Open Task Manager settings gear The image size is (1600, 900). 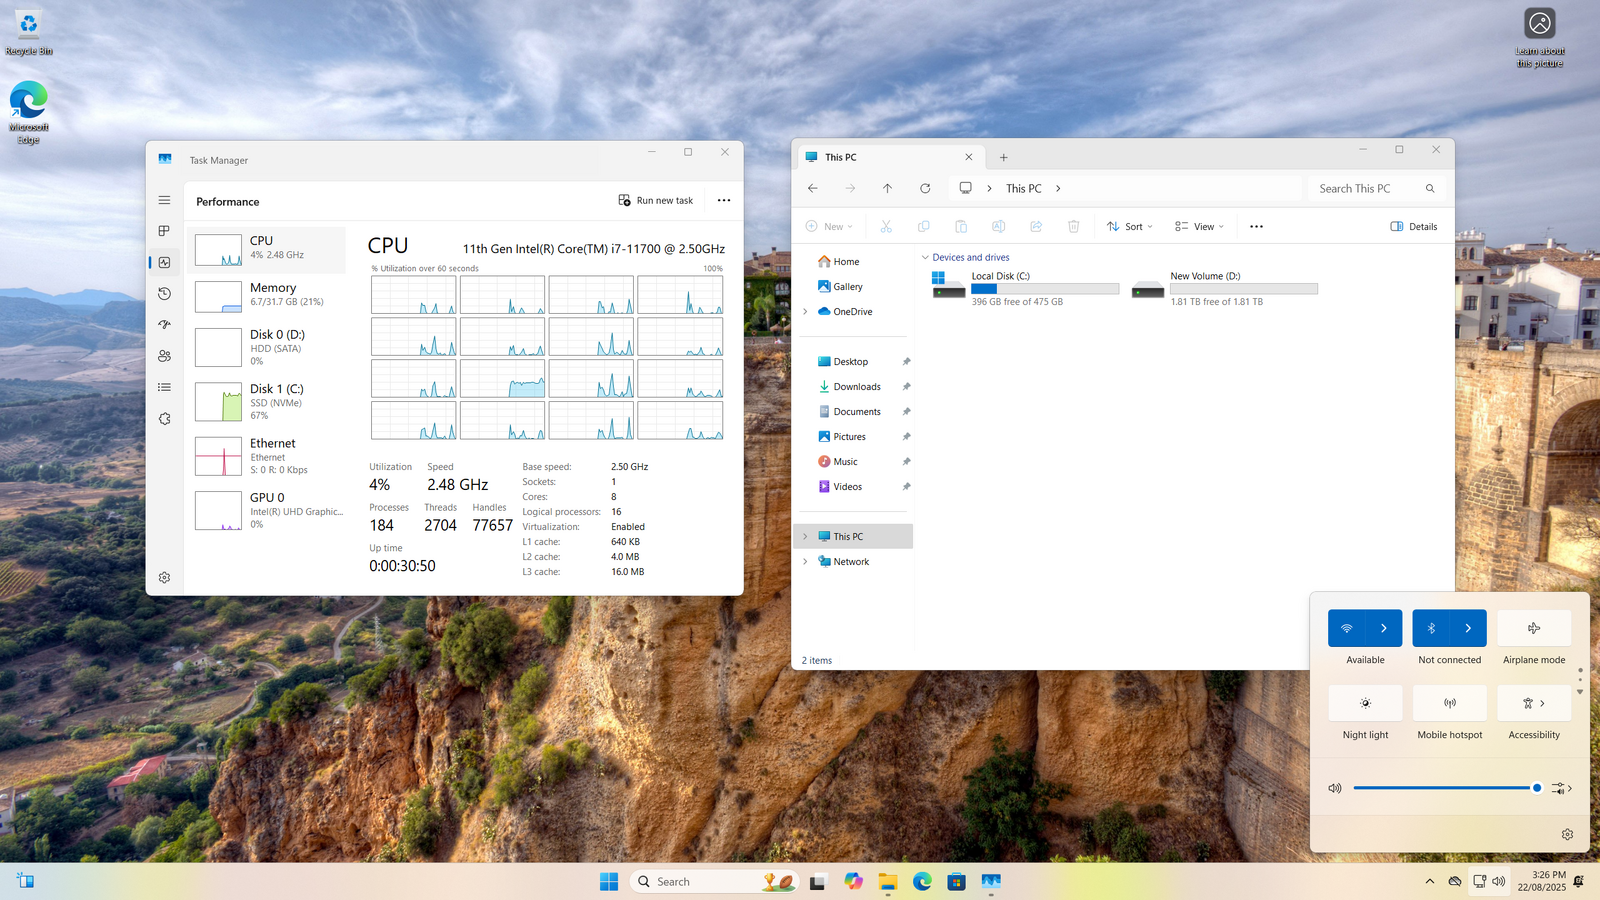[164, 578]
